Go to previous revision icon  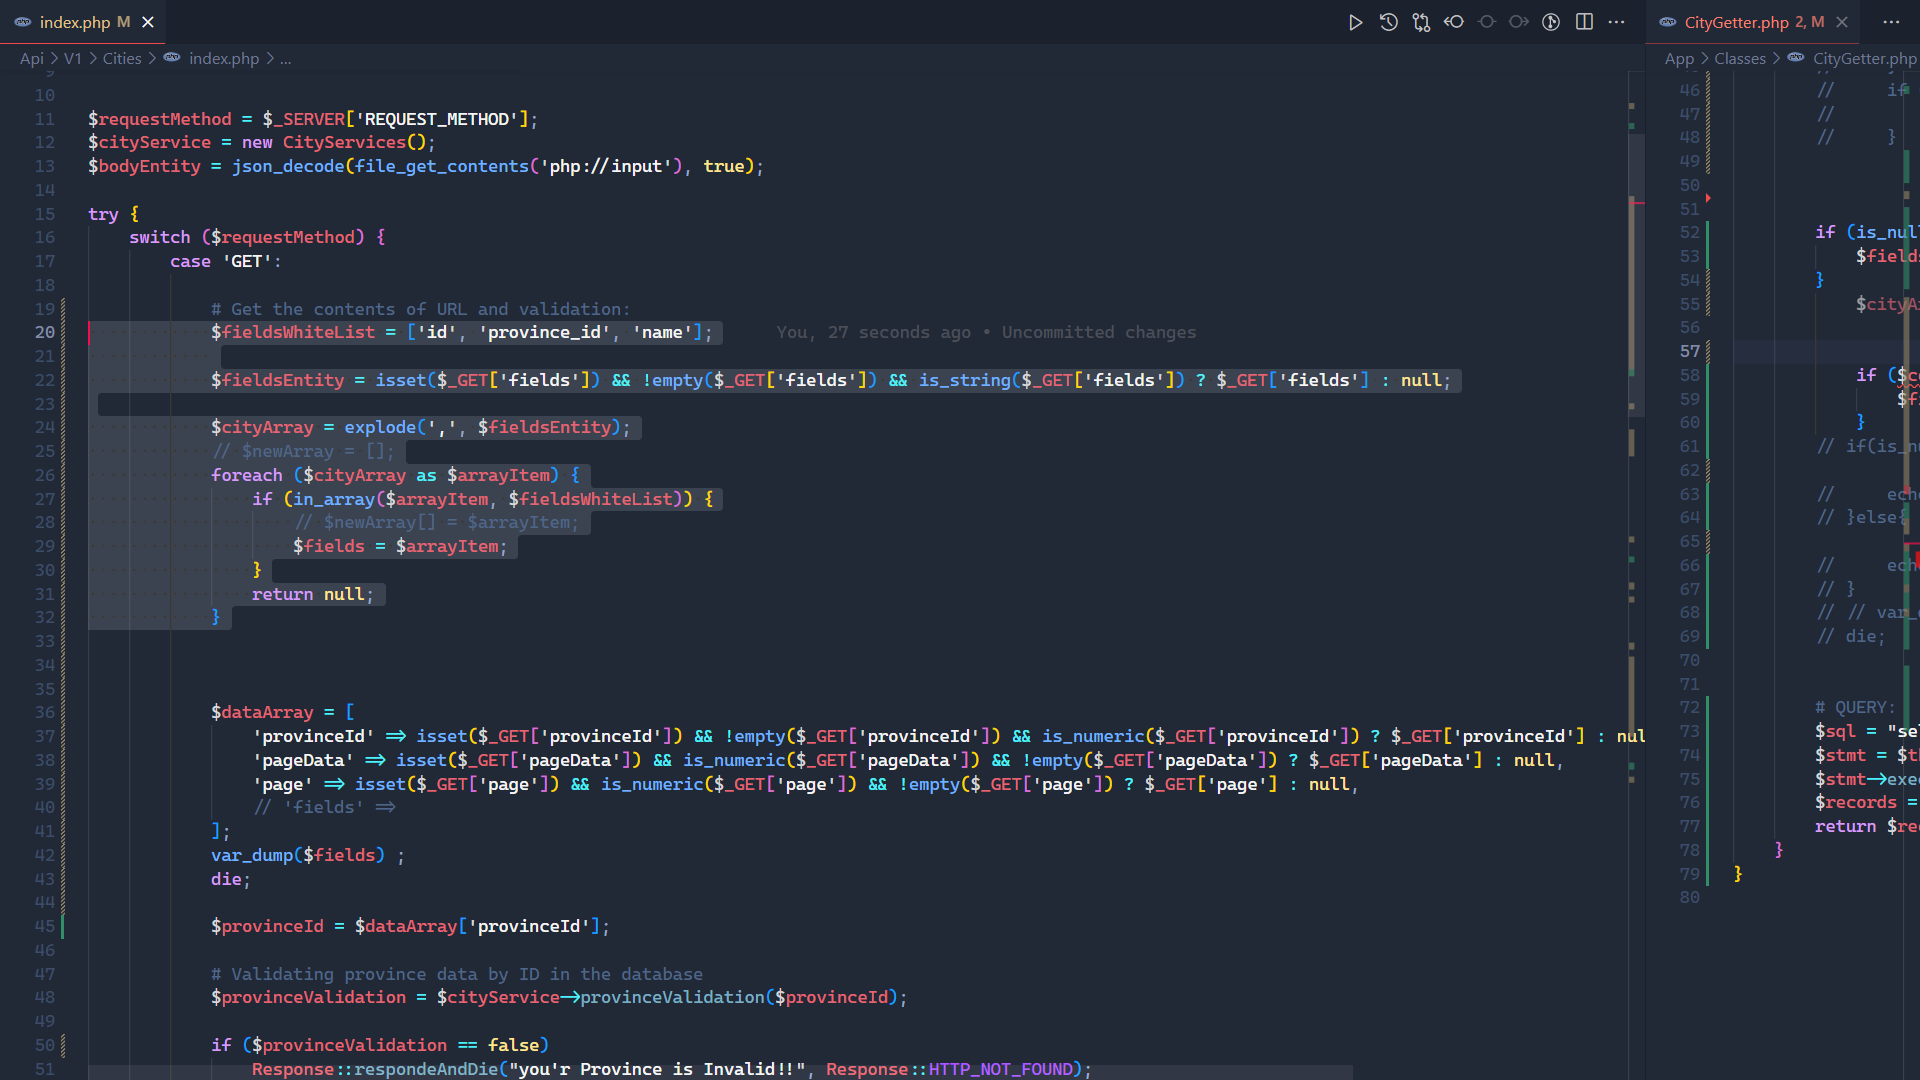1454,22
